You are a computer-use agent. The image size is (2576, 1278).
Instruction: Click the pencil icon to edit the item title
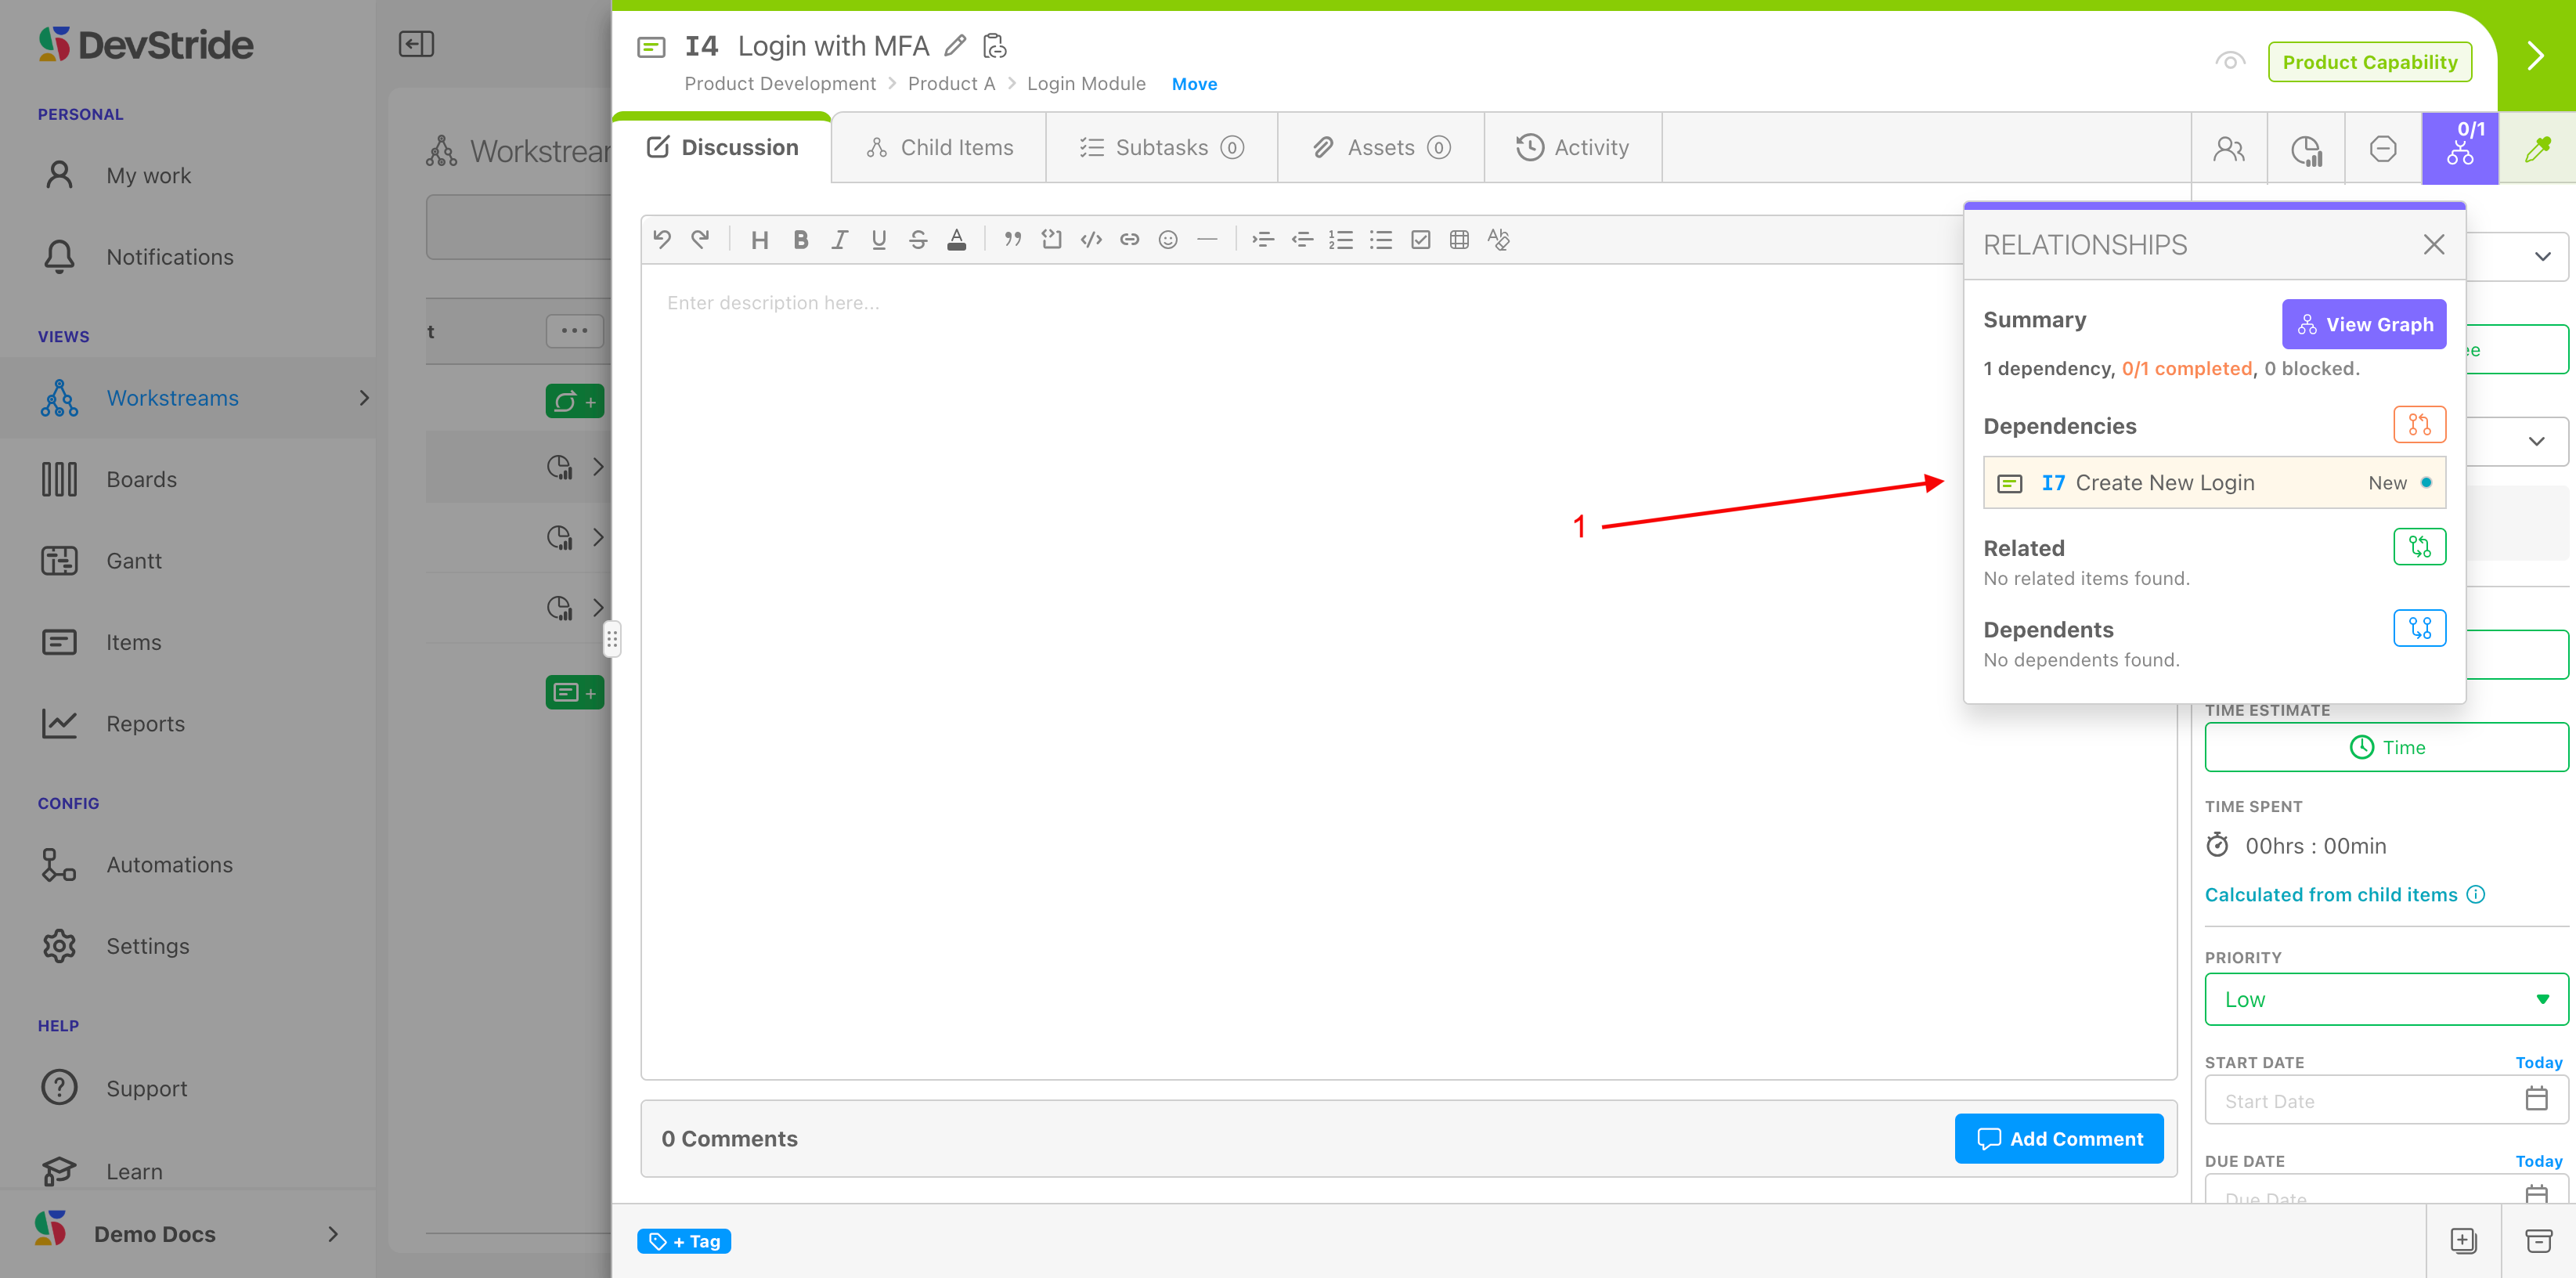(x=955, y=46)
